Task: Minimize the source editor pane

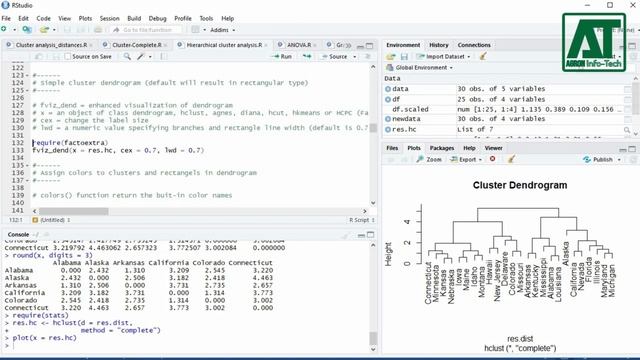Action: click(x=360, y=46)
